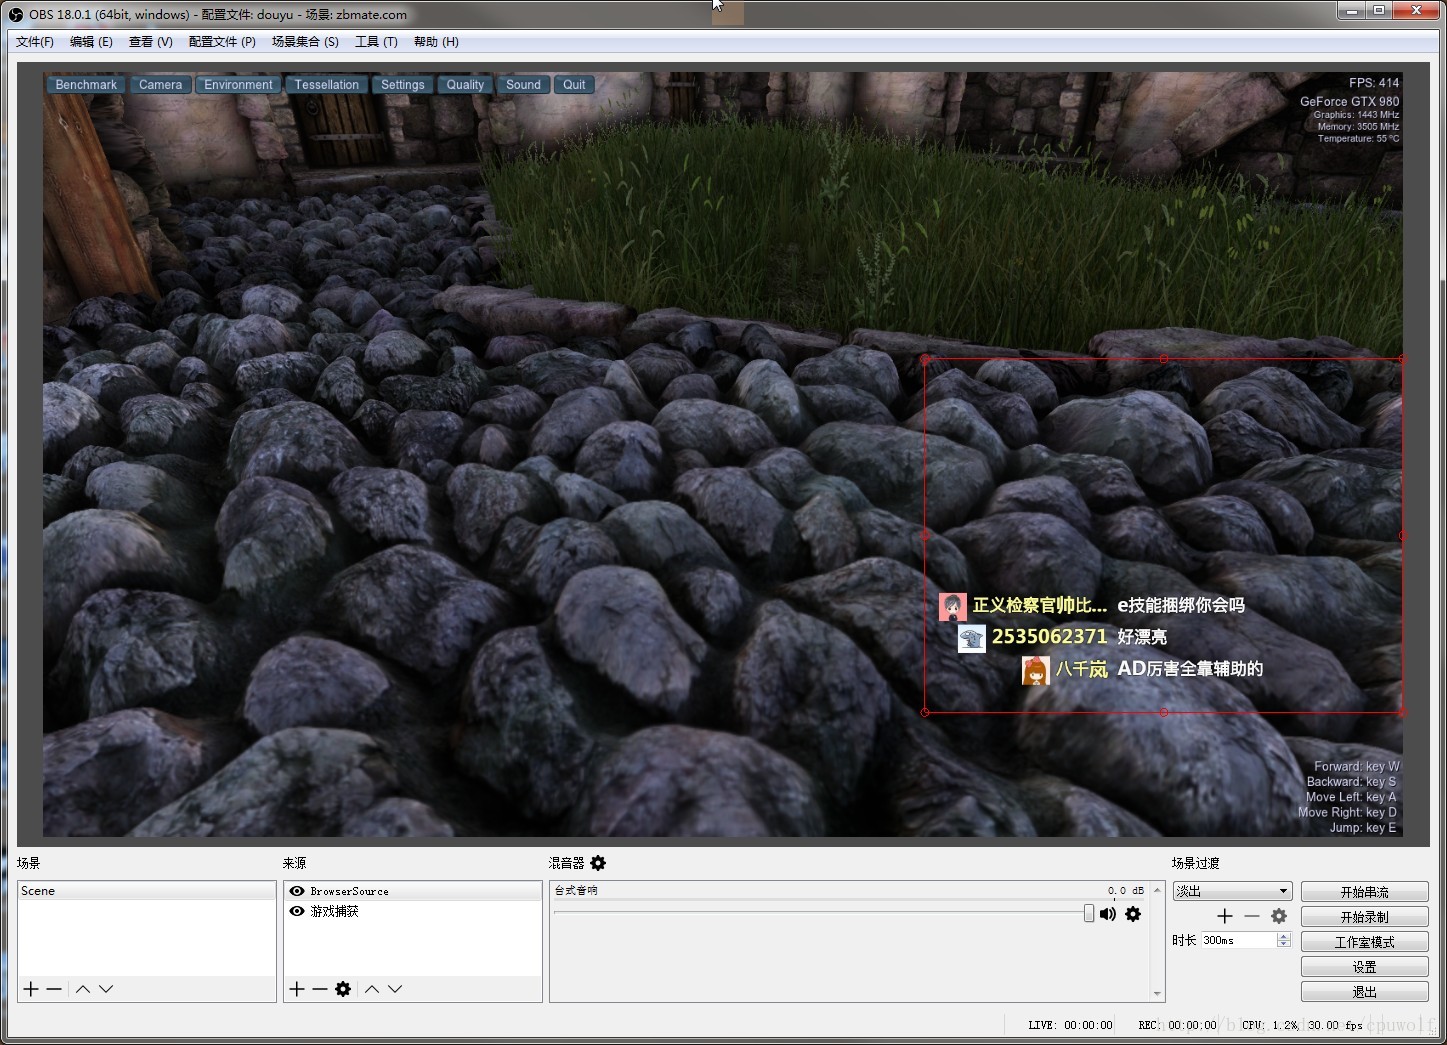
Task: Click the 0.0 dB level readout
Action: pyautogui.click(x=1126, y=890)
